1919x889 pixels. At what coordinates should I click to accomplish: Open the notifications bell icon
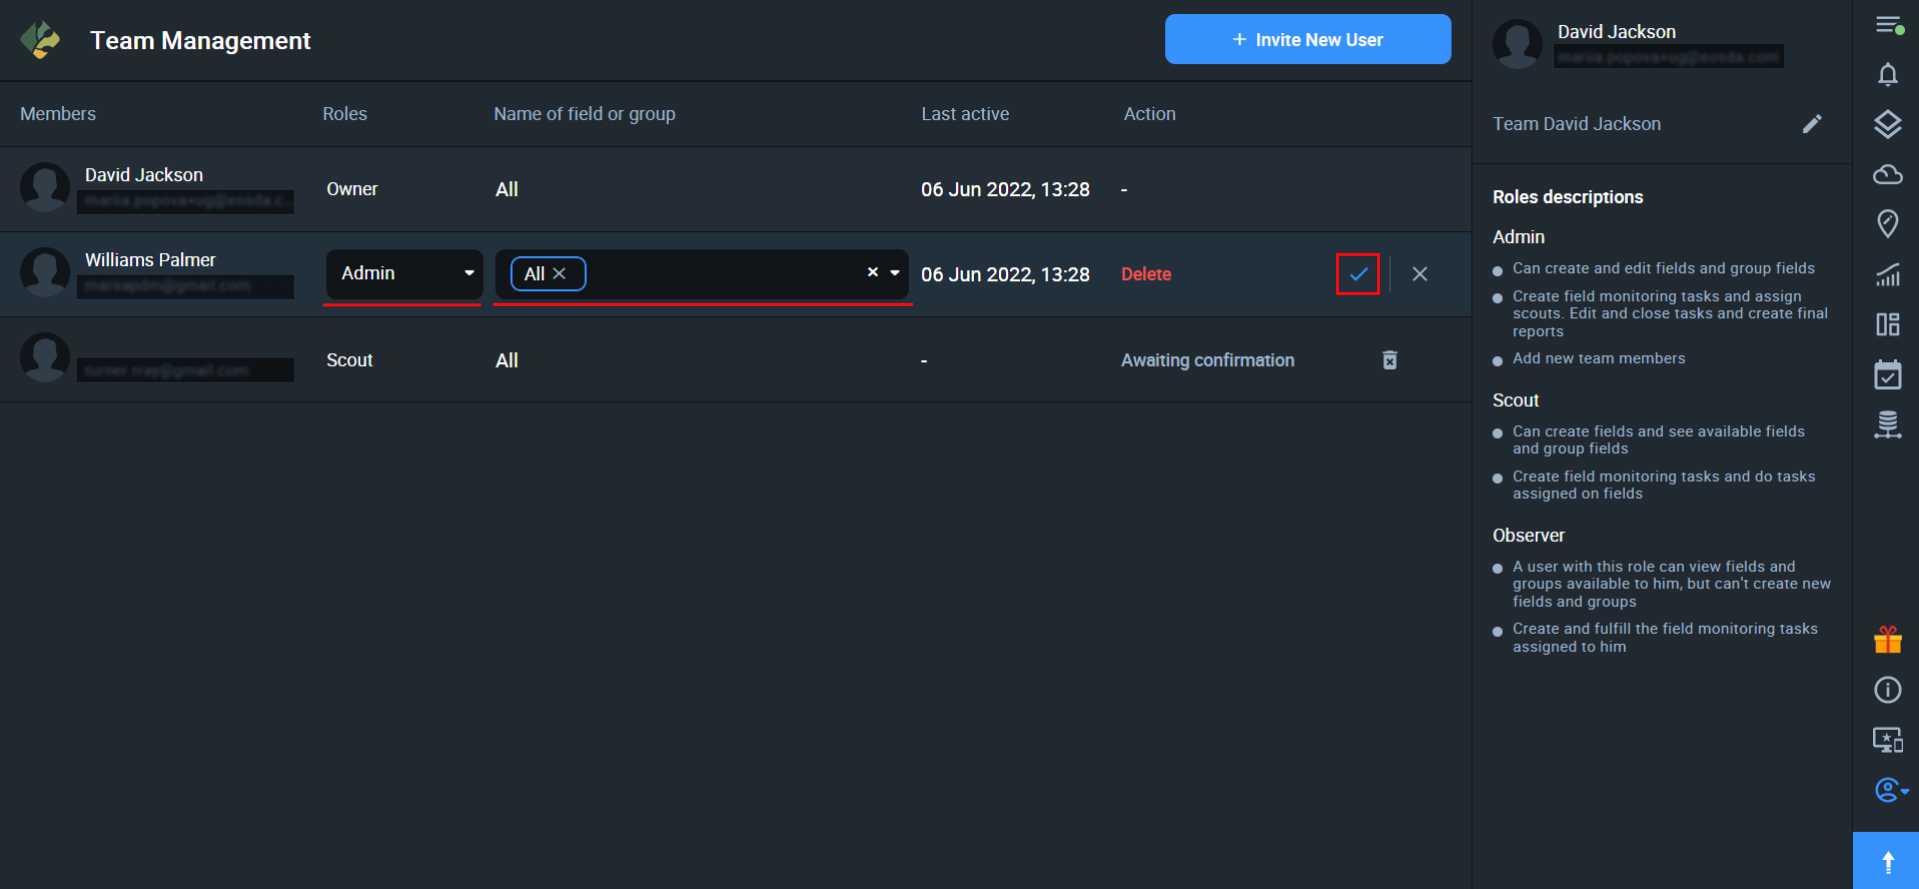pos(1887,75)
